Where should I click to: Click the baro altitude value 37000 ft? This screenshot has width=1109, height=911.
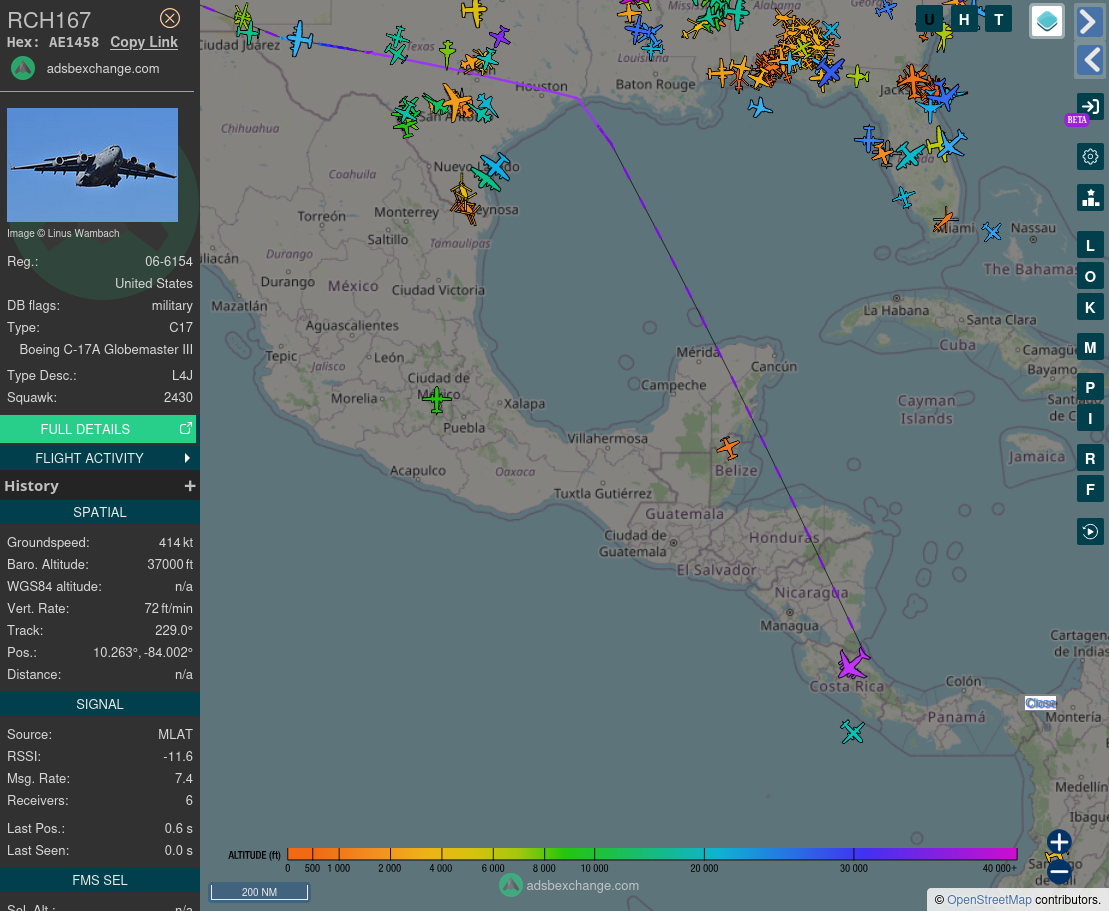[170, 564]
